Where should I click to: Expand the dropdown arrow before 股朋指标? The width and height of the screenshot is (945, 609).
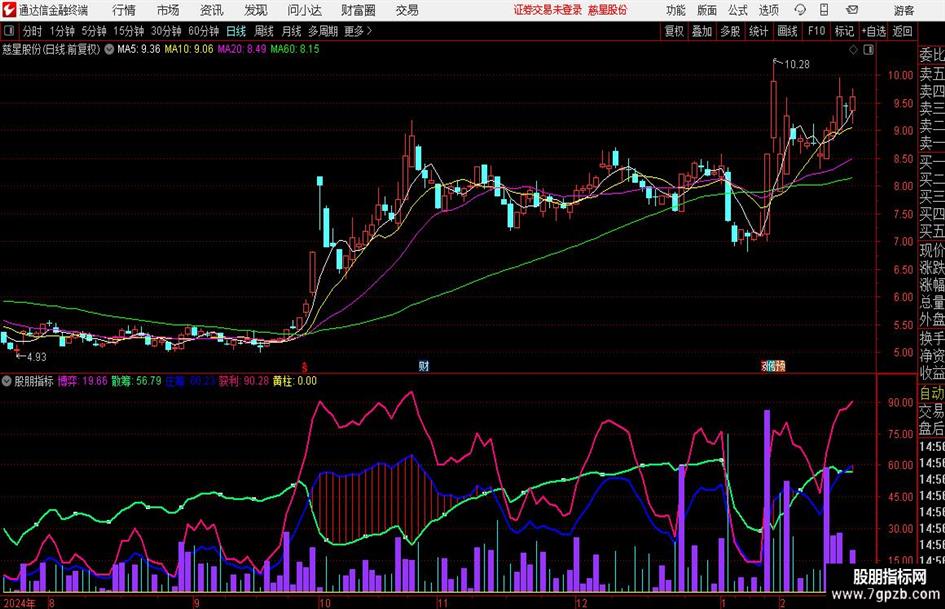[7, 381]
